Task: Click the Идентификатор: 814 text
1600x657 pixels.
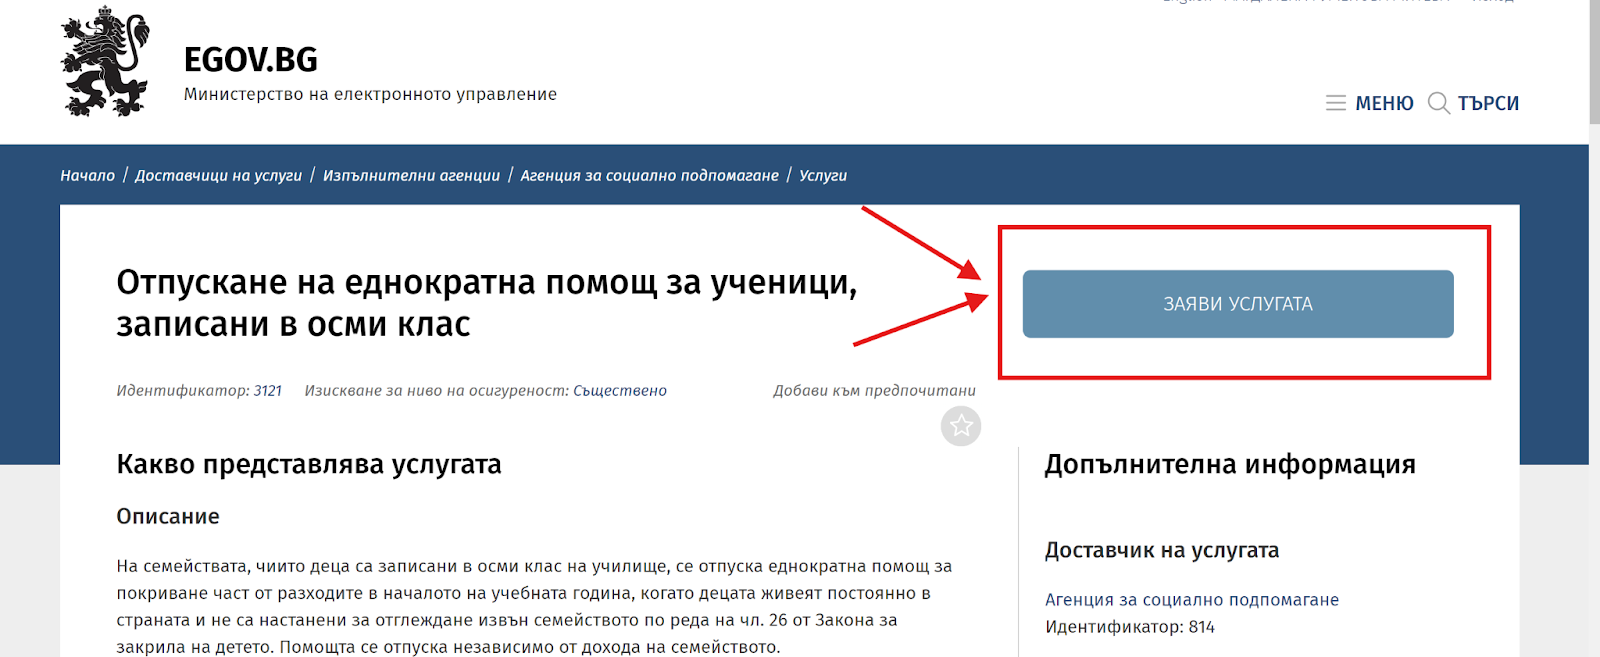Action: [x=1130, y=627]
